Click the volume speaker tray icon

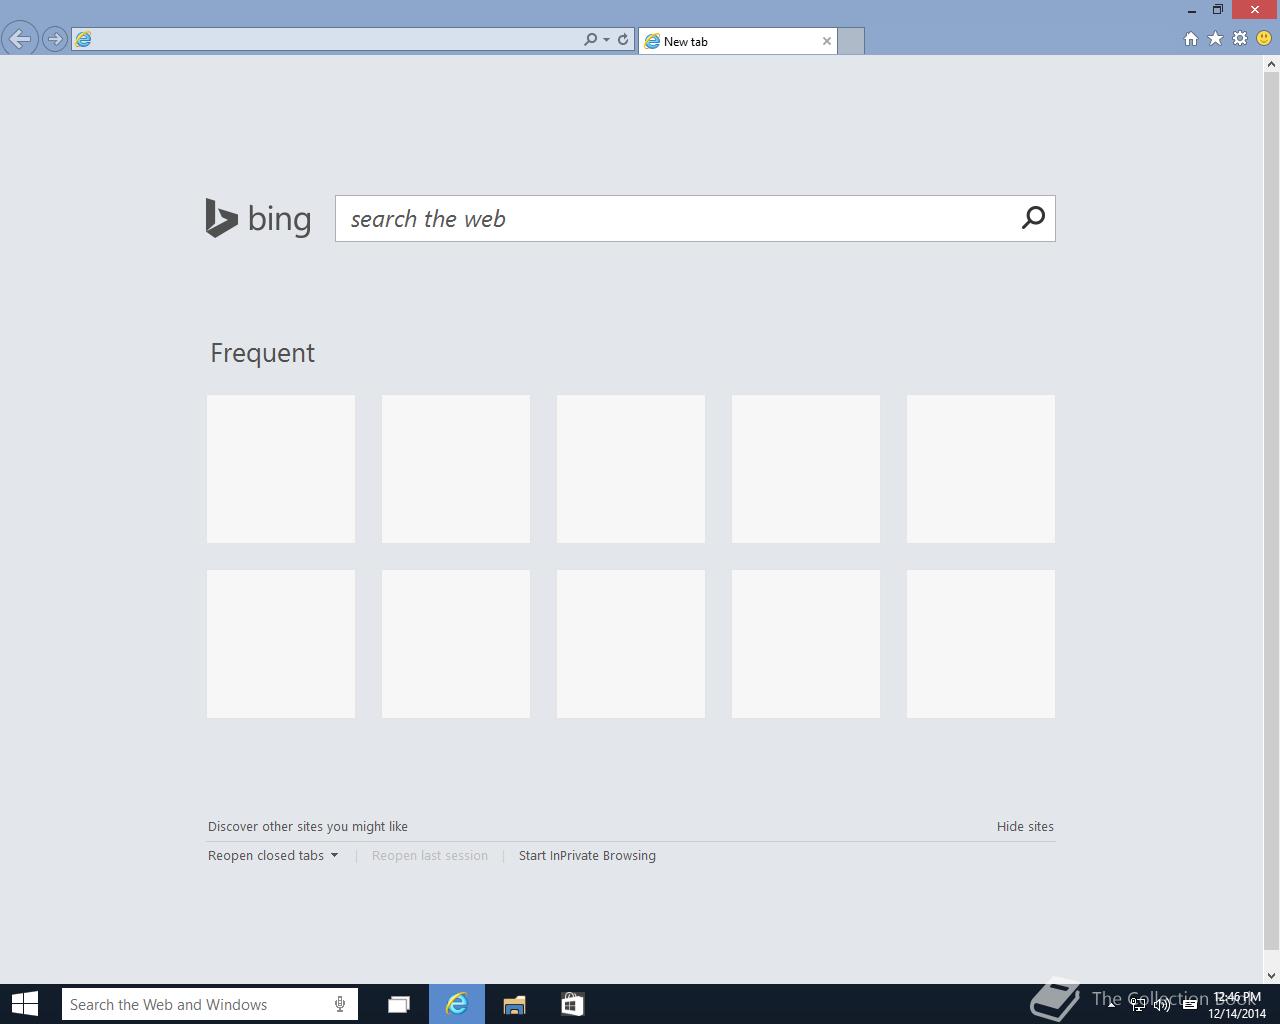tap(1162, 1005)
